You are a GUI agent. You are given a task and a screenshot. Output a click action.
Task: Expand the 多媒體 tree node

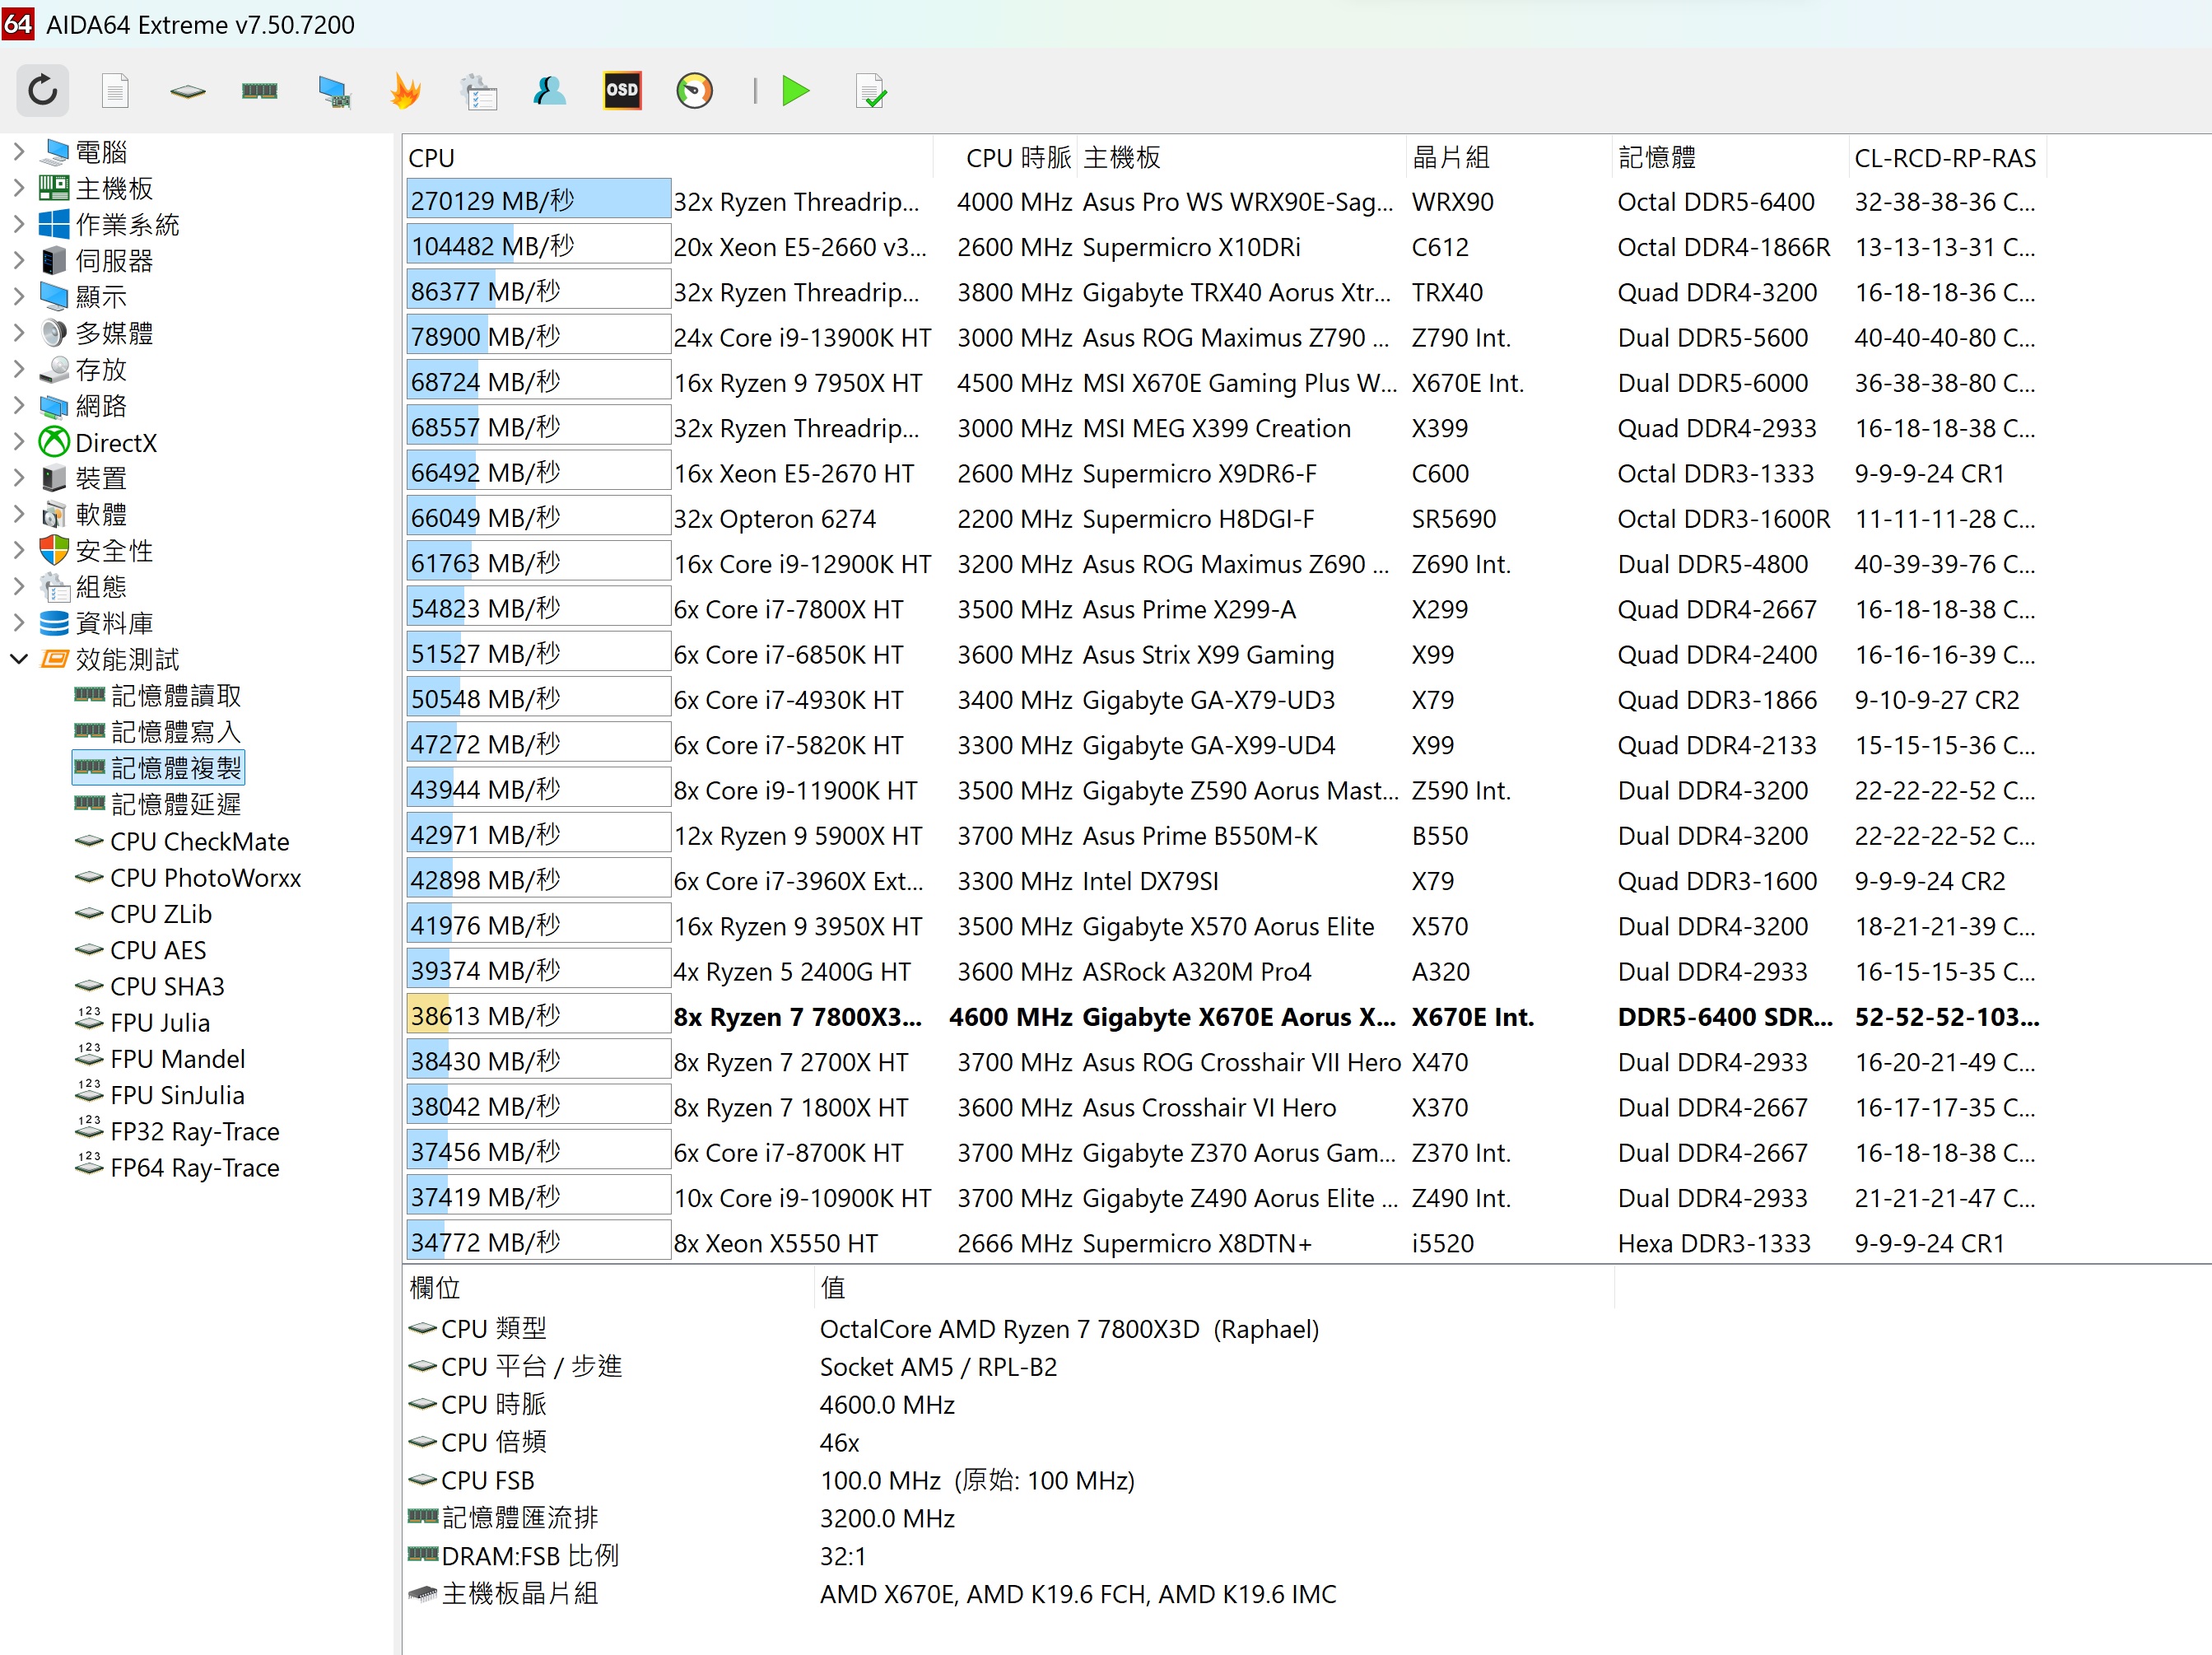pos(18,333)
